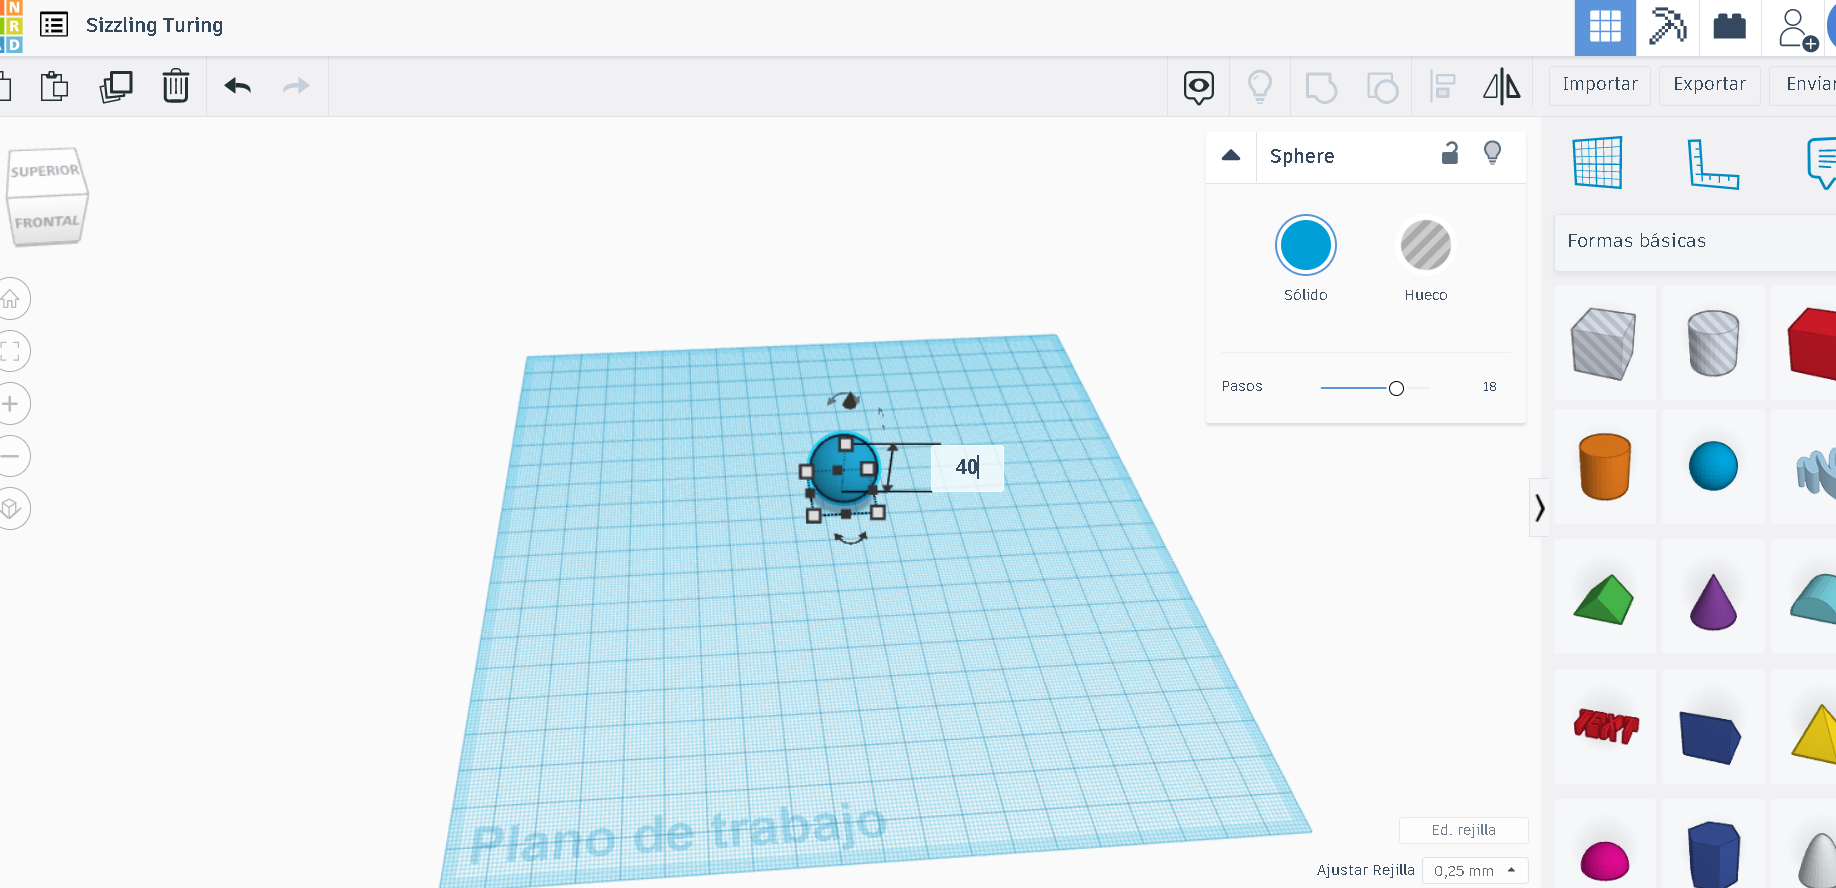Screen dimensions: 1836x888
Task: Activate the Mirror flip tool
Action: point(1502,87)
